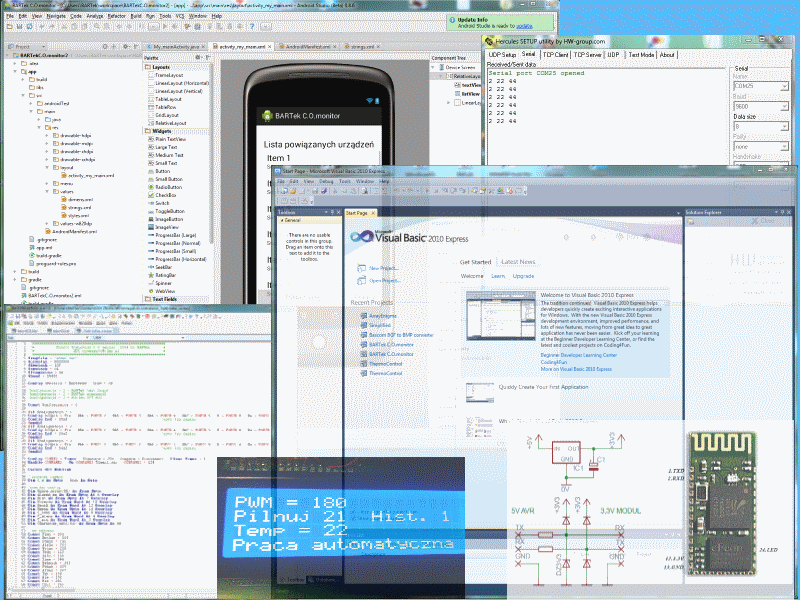The width and height of the screenshot is (800, 600).
Task: Select Item 1 in the phone preview list
Action: coord(279,158)
